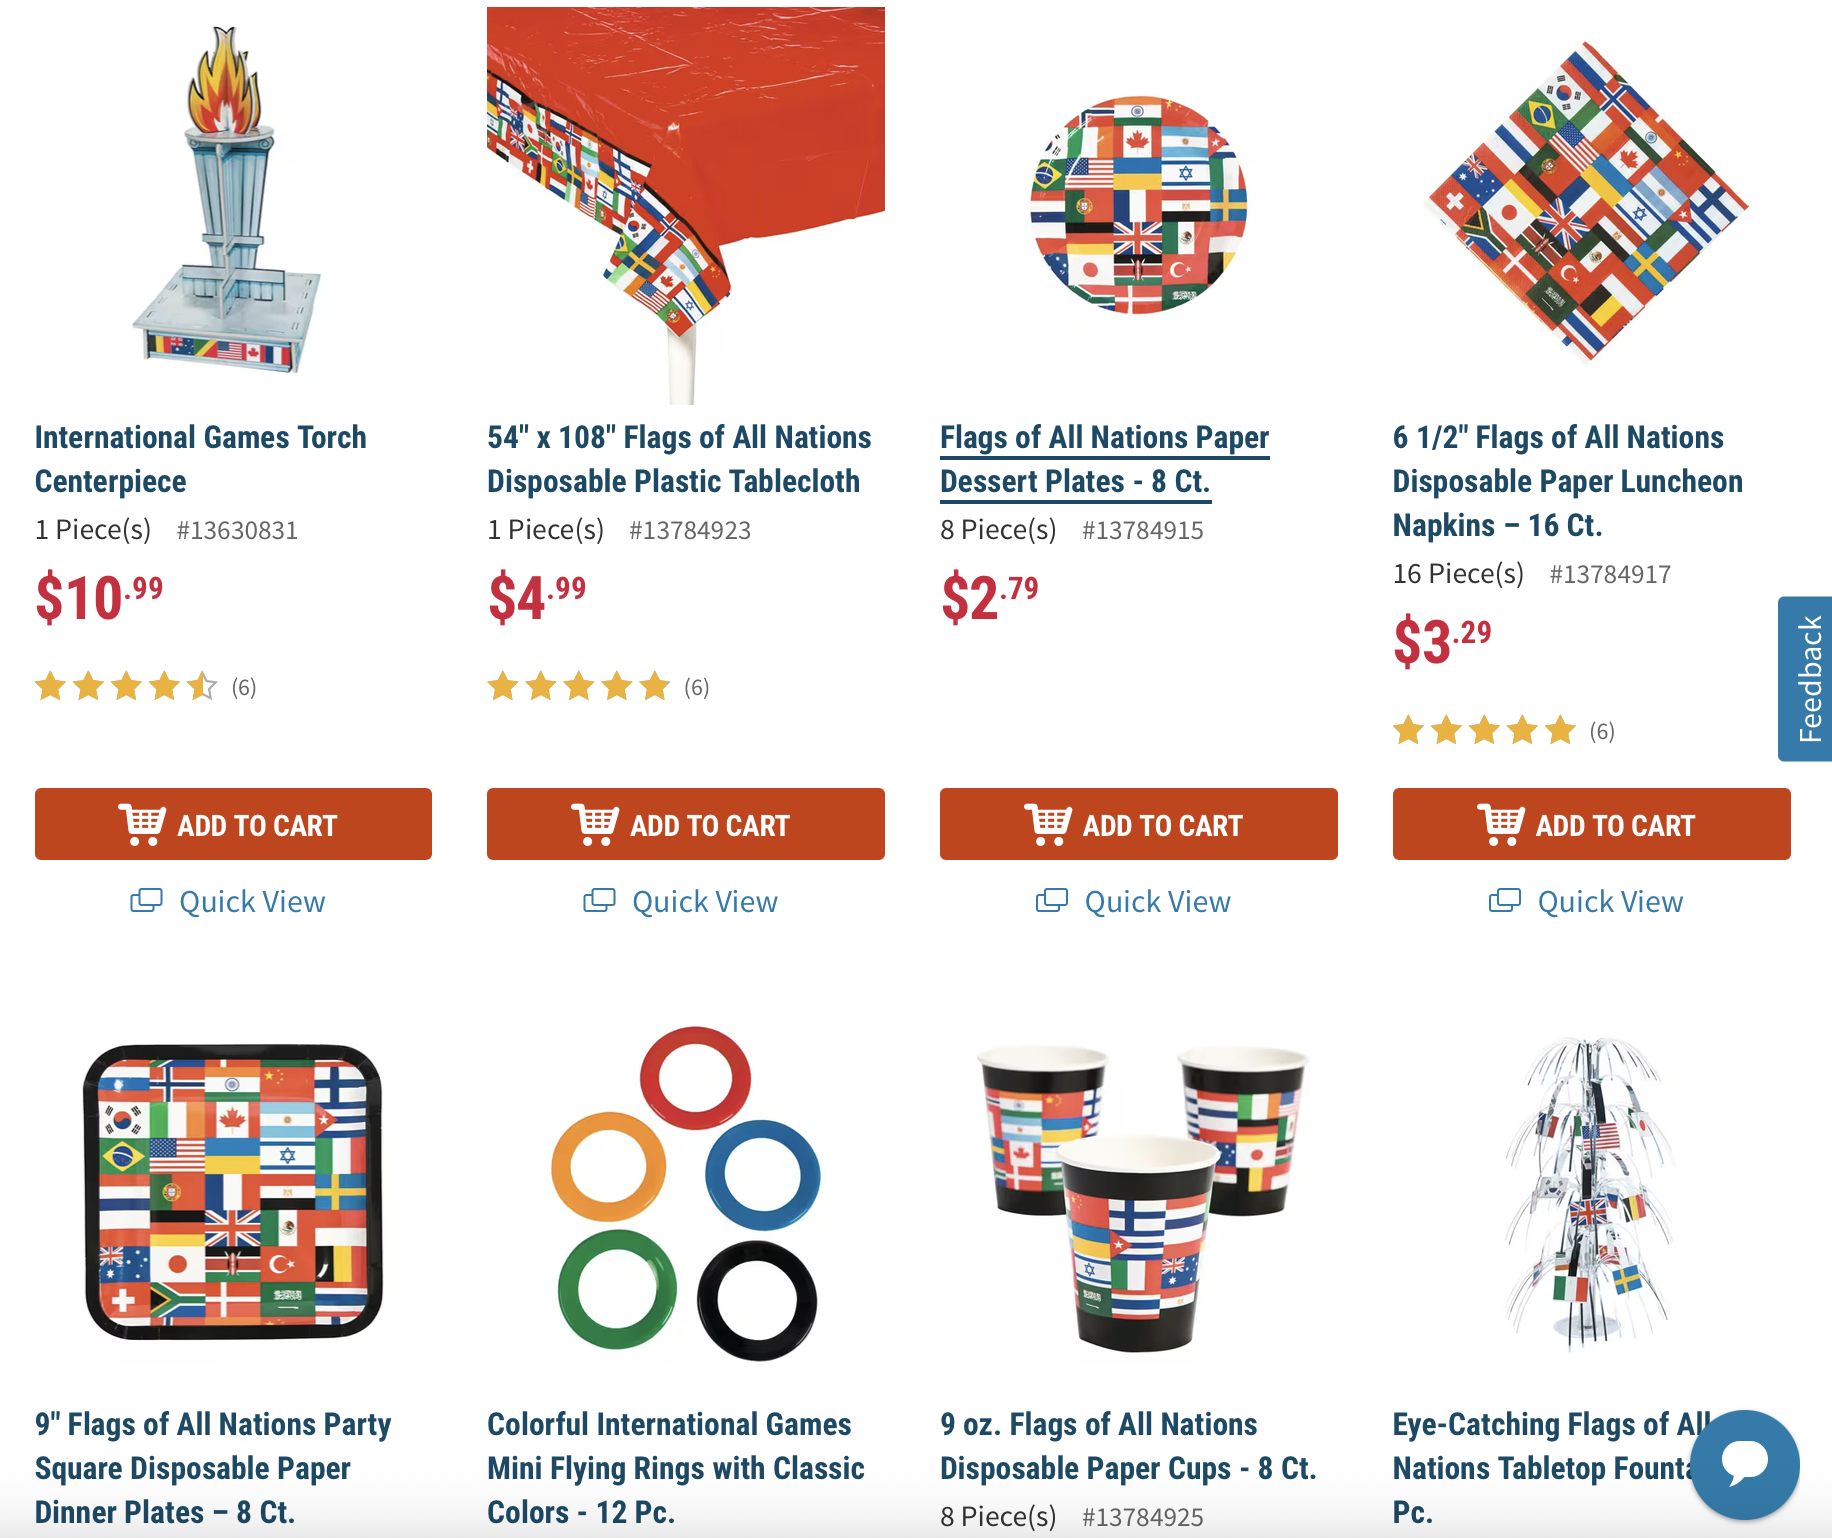Click star rating of Torch Centerpiece
Screen dimensions: 1832x1538
pos(126,687)
